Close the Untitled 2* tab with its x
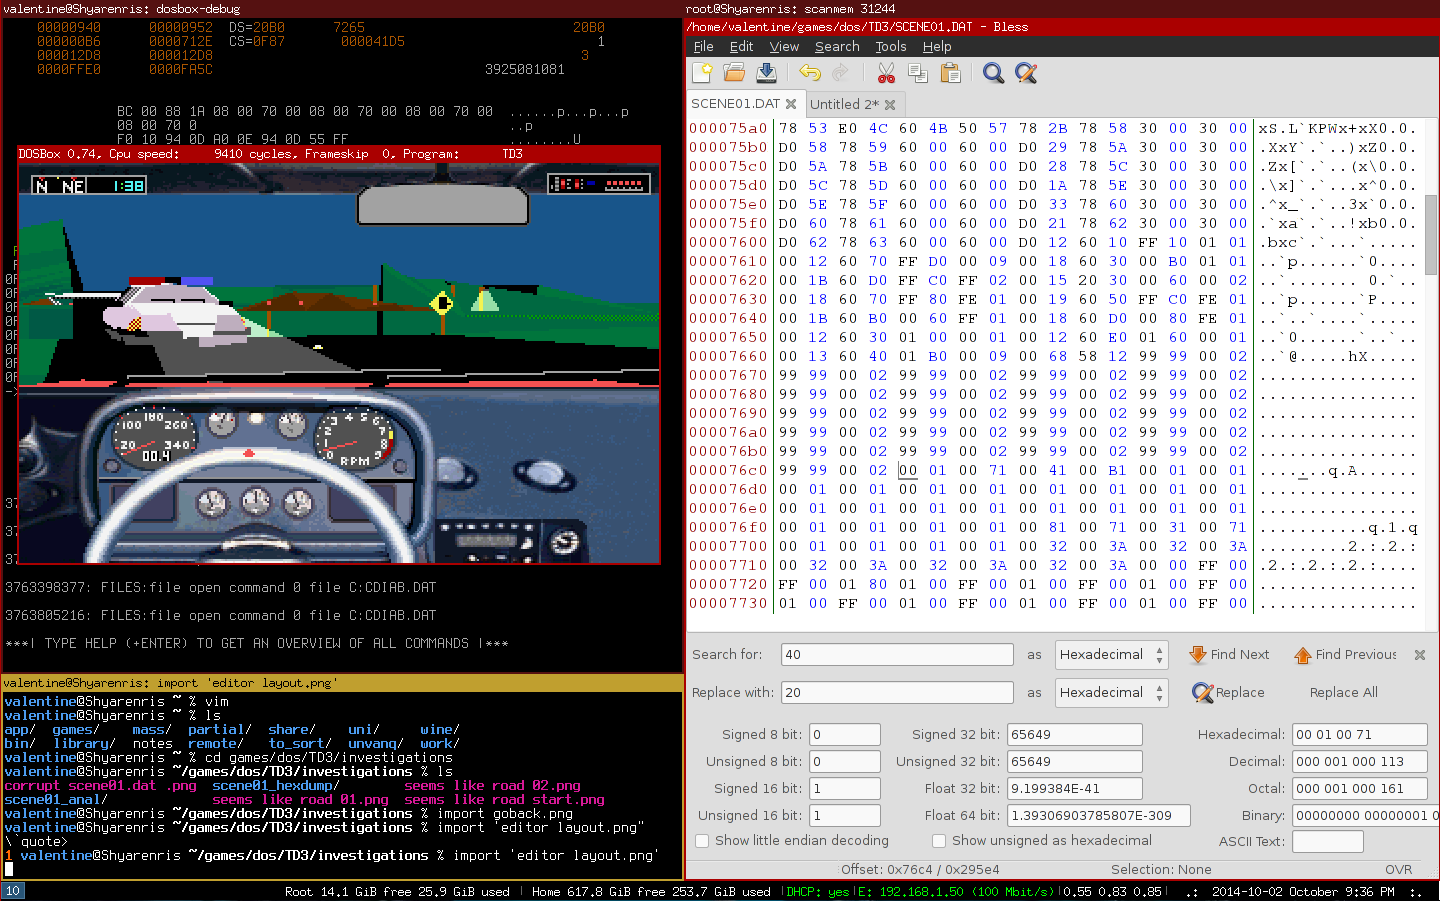Image resolution: width=1440 pixels, height=901 pixels. tap(890, 104)
